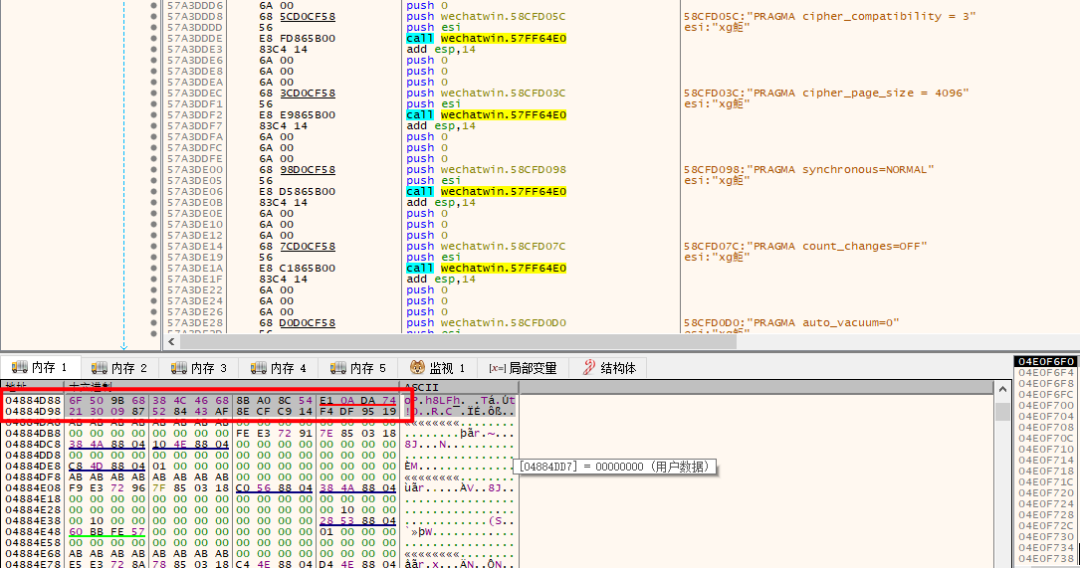Click comment PRAGMA cipher_compatibility = 3
The height and width of the screenshot is (568, 1080).
point(830,17)
